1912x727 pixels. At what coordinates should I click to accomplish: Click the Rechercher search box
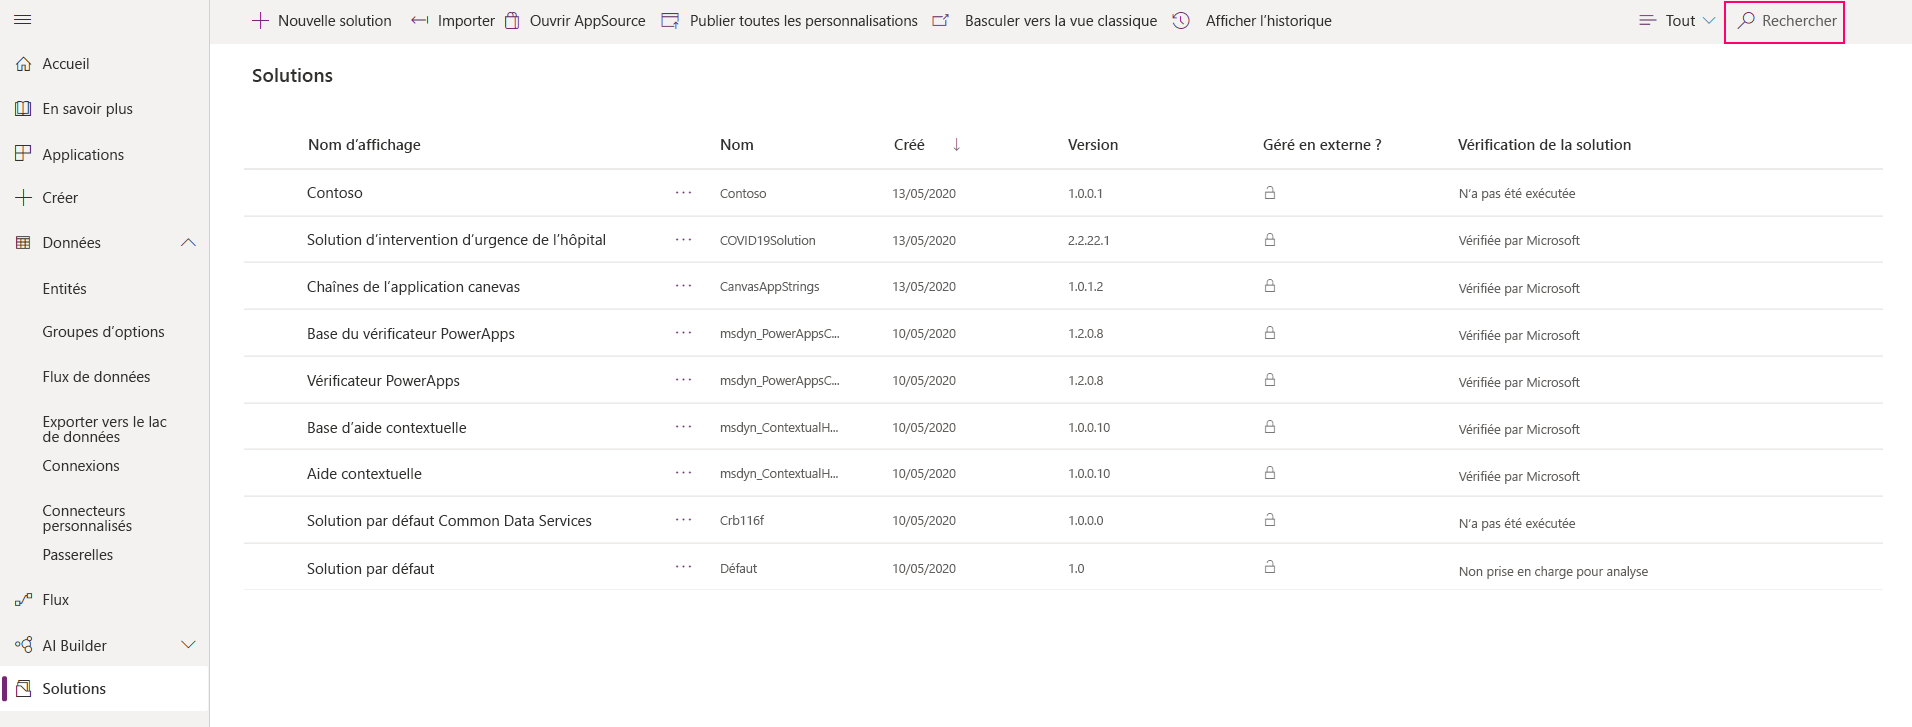click(1785, 21)
